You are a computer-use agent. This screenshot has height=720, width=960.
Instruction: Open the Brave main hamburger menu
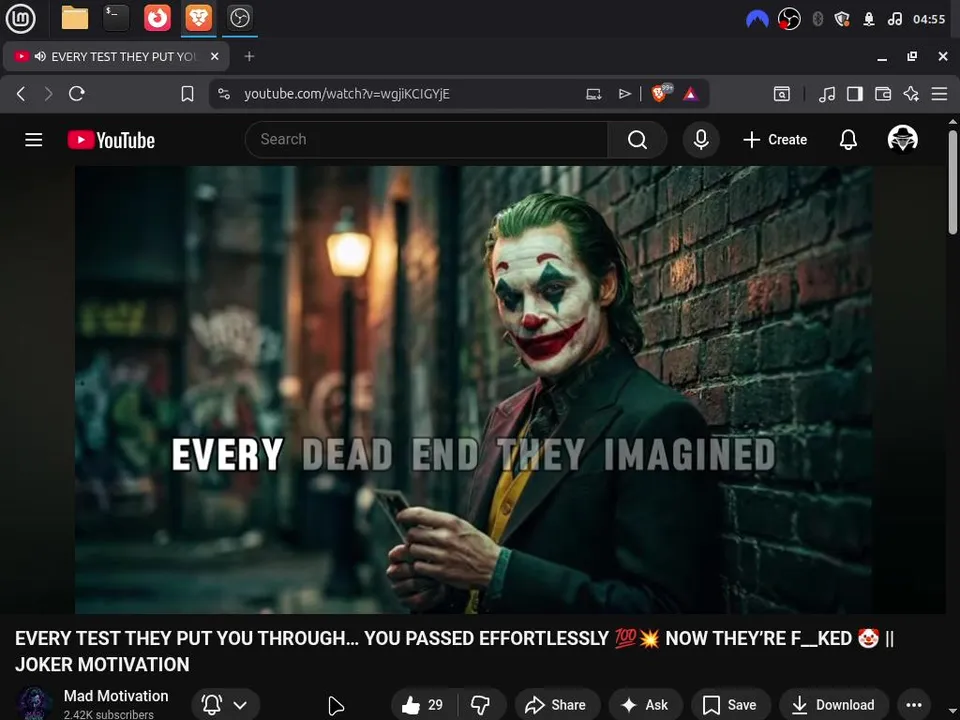tap(939, 94)
